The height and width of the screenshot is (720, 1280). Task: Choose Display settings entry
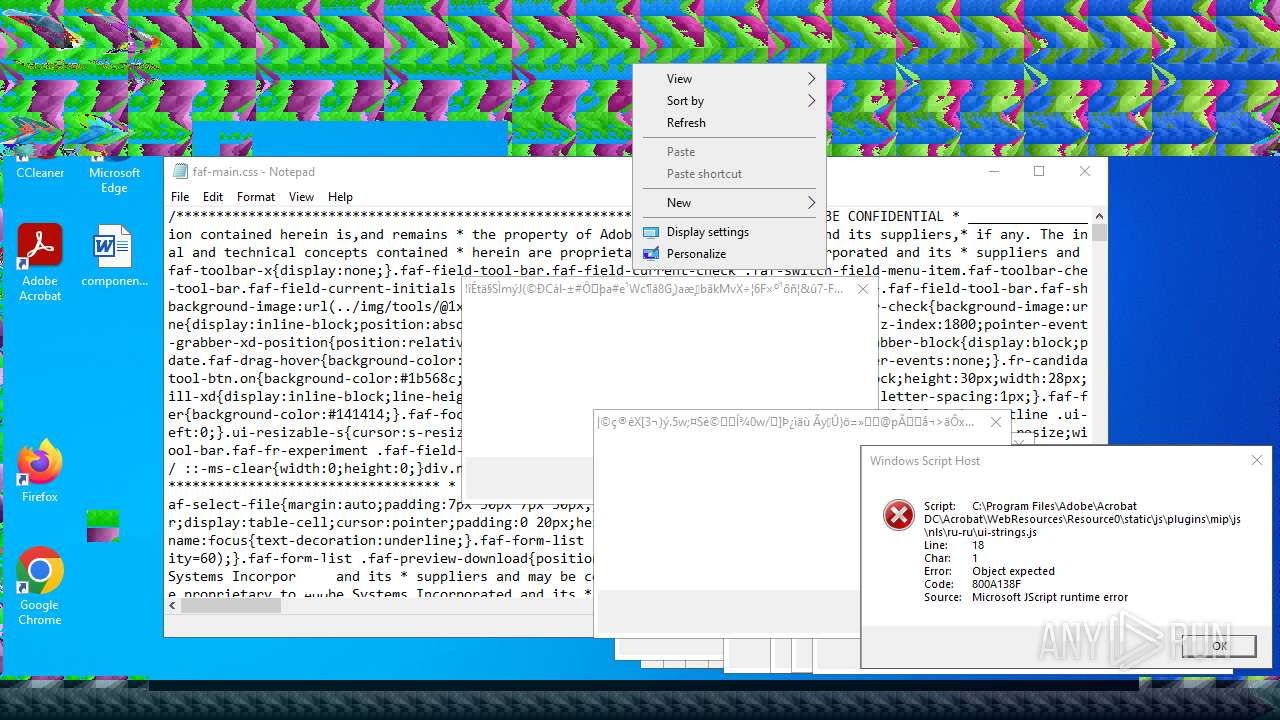[x=729, y=232]
